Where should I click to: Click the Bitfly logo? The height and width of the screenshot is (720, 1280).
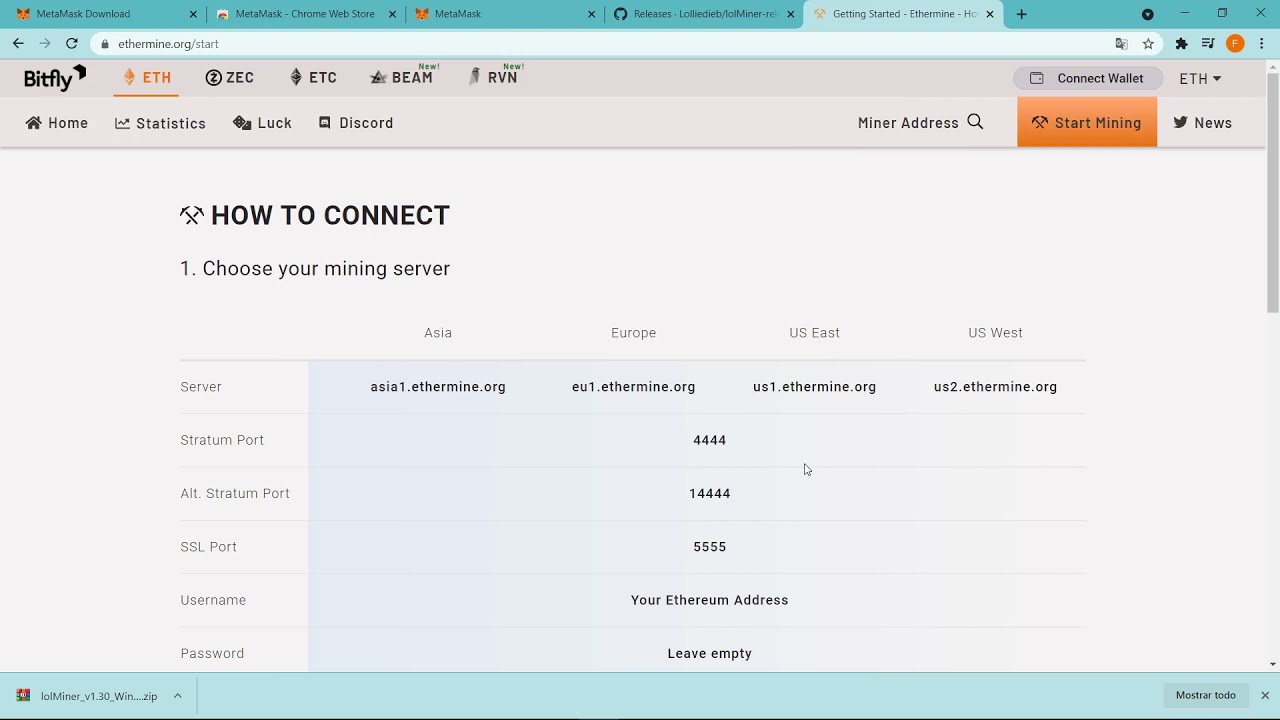pos(55,78)
